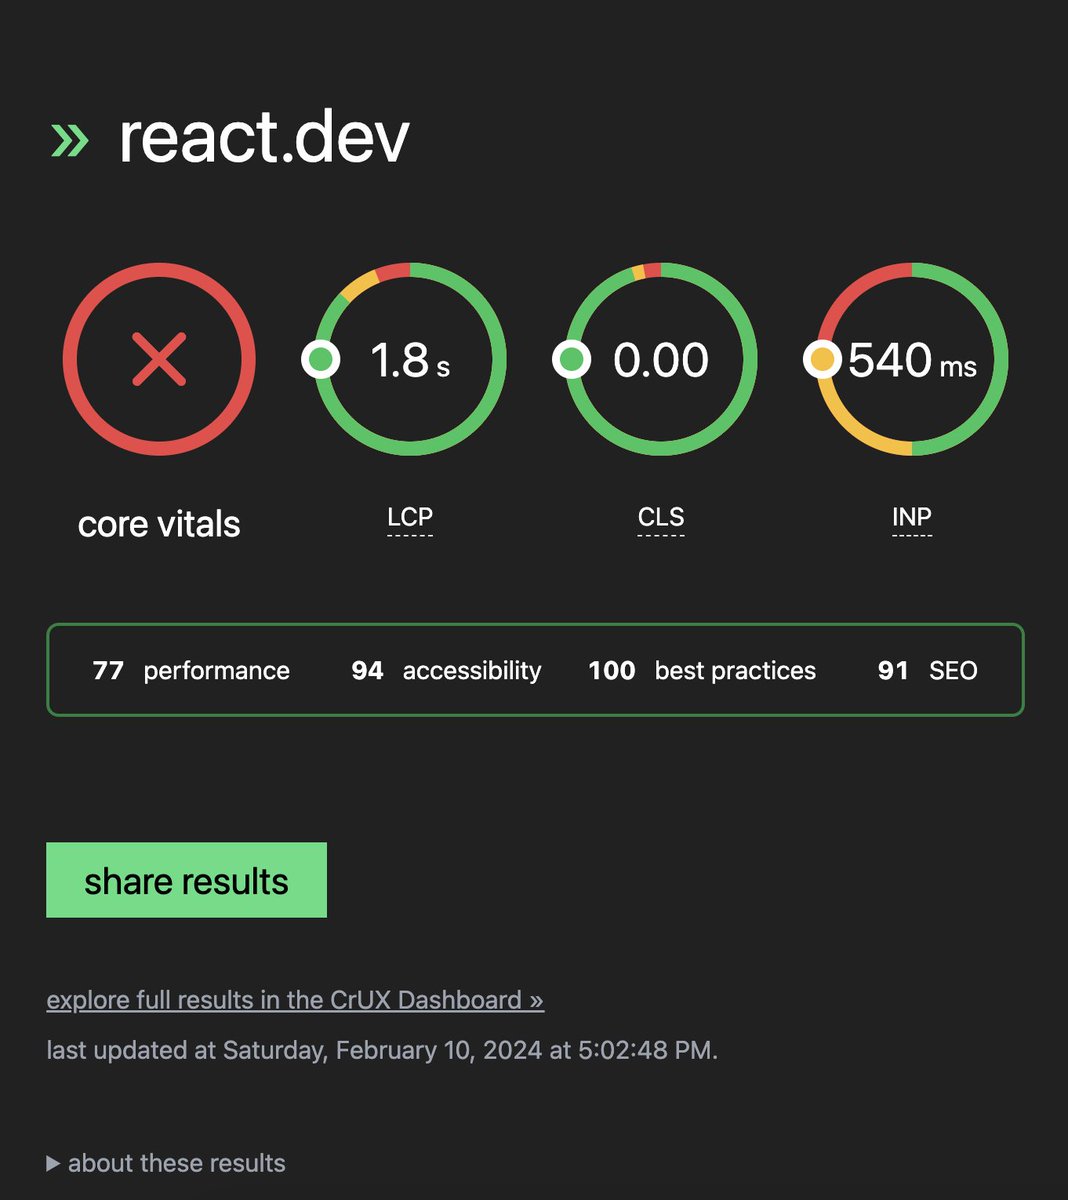Click the yellow marker dot on INP ring

(x=823, y=359)
